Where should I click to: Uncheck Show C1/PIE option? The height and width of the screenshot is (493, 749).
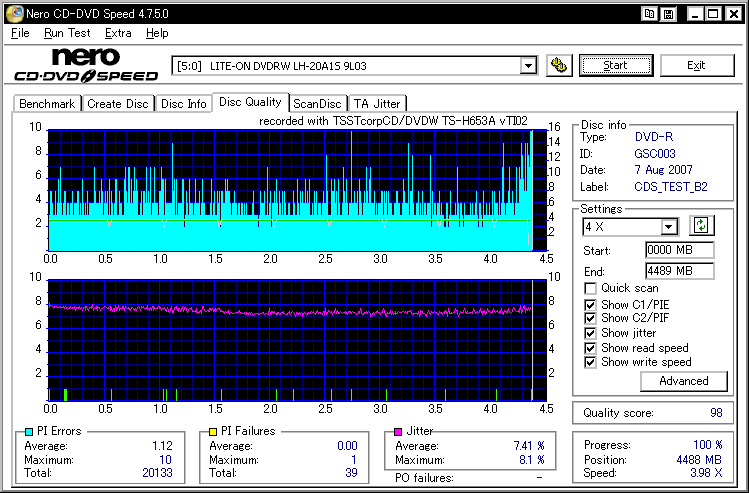[x=591, y=304]
